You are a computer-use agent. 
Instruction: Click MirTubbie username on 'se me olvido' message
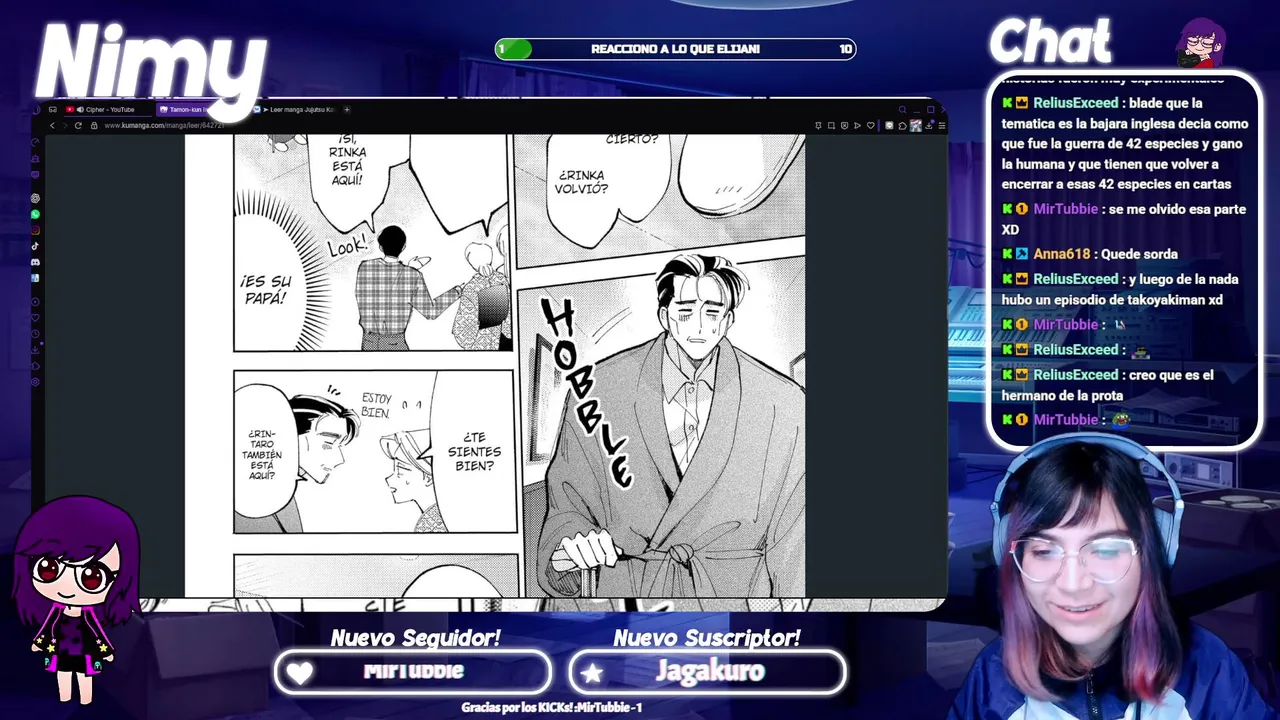tap(1065, 209)
